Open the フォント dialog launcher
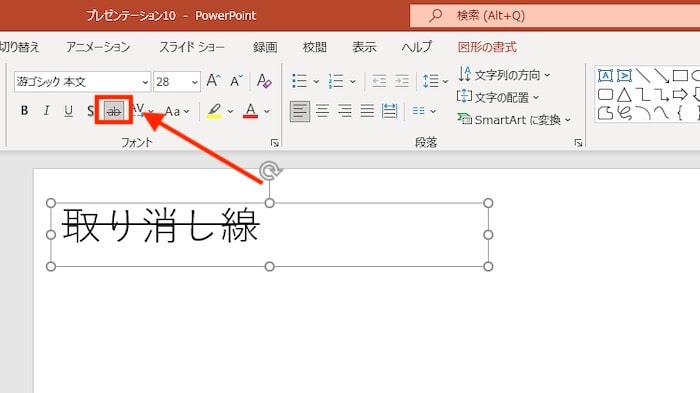 point(275,143)
